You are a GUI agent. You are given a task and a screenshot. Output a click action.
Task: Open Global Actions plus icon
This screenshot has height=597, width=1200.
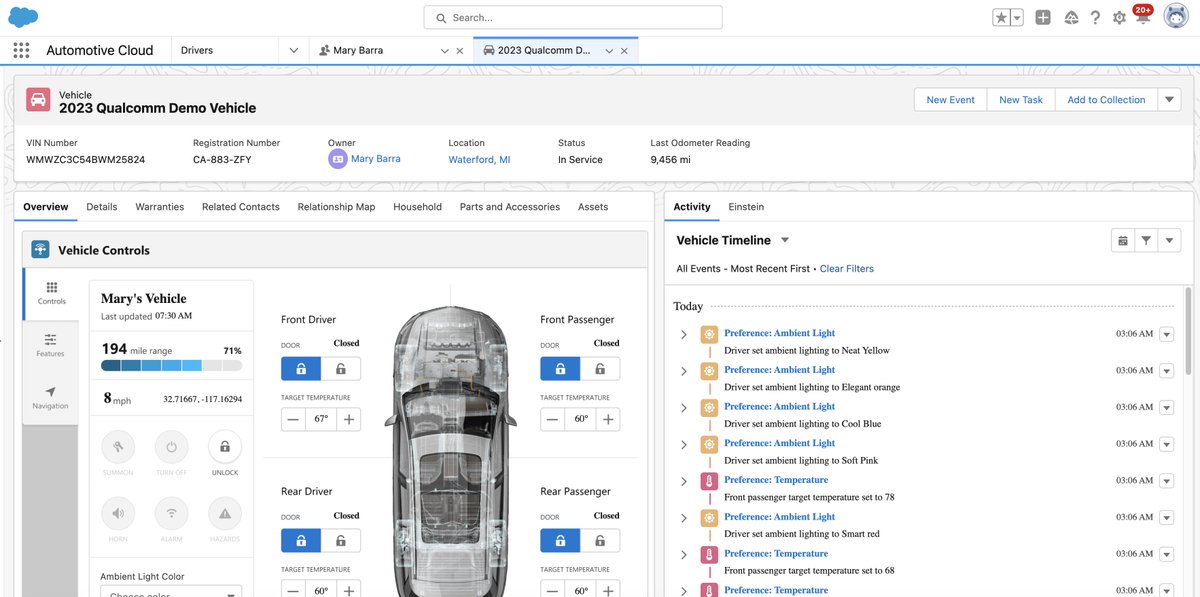[1043, 17]
